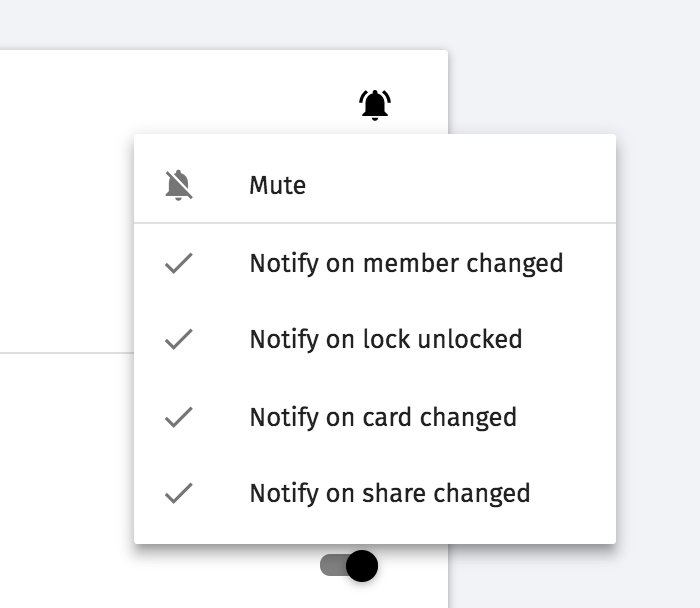
Task: Click the crossed-out bell Mute icon
Action: (x=179, y=185)
